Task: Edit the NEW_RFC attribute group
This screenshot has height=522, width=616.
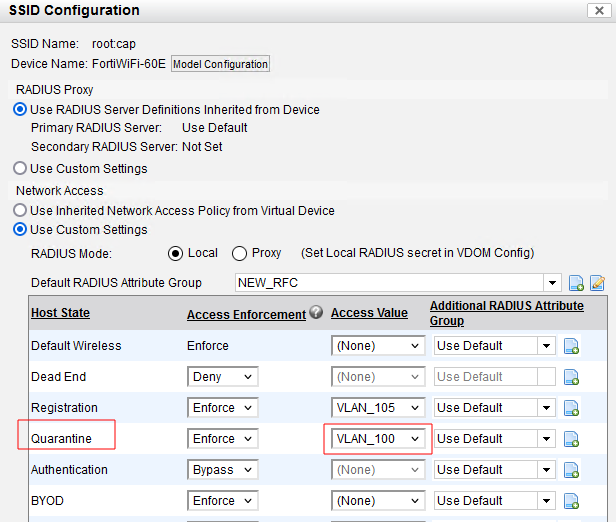Action: click(597, 283)
